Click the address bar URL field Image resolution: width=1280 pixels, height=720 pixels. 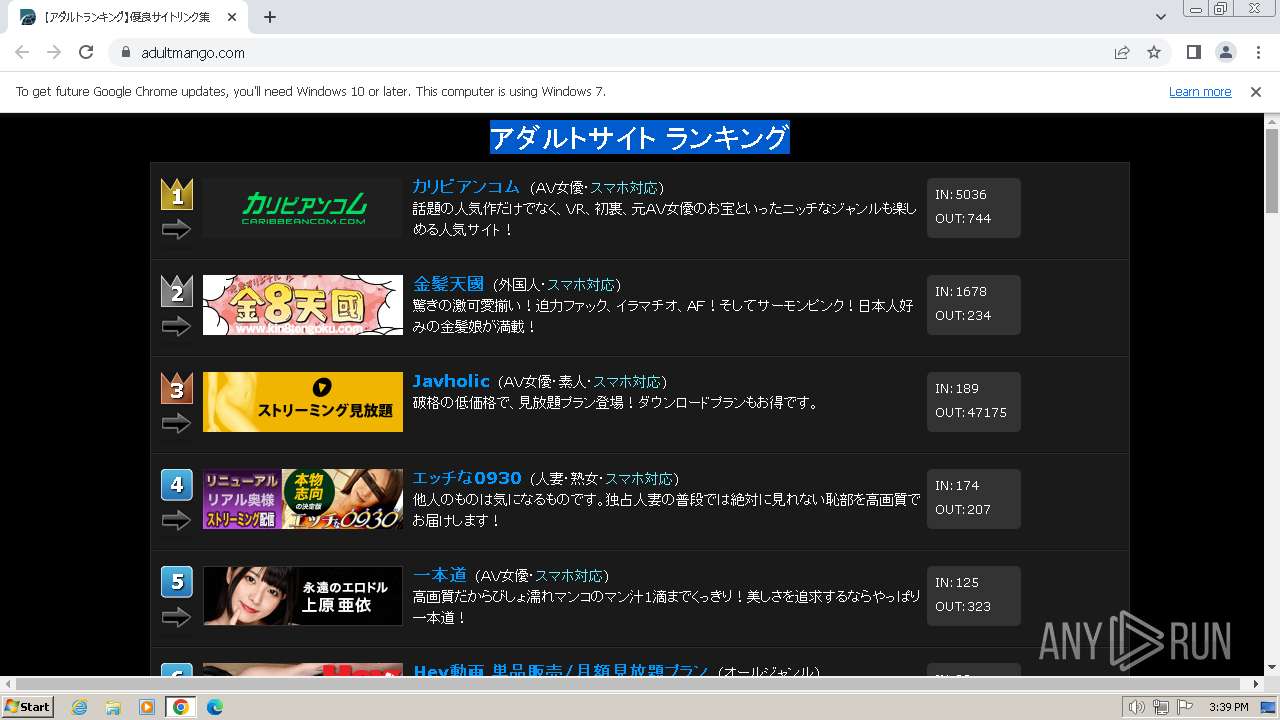coord(610,53)
